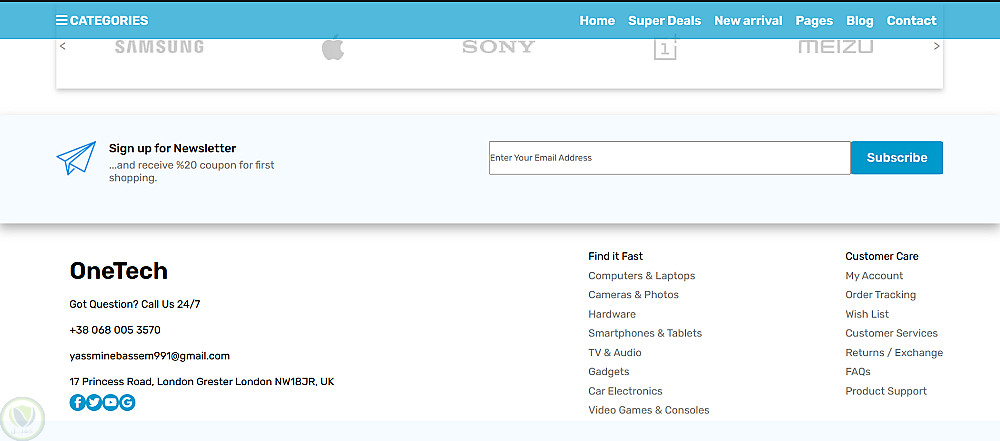Open Computers & Laptops link
This screenshot has width=1000, height=441.
(642, 276)
